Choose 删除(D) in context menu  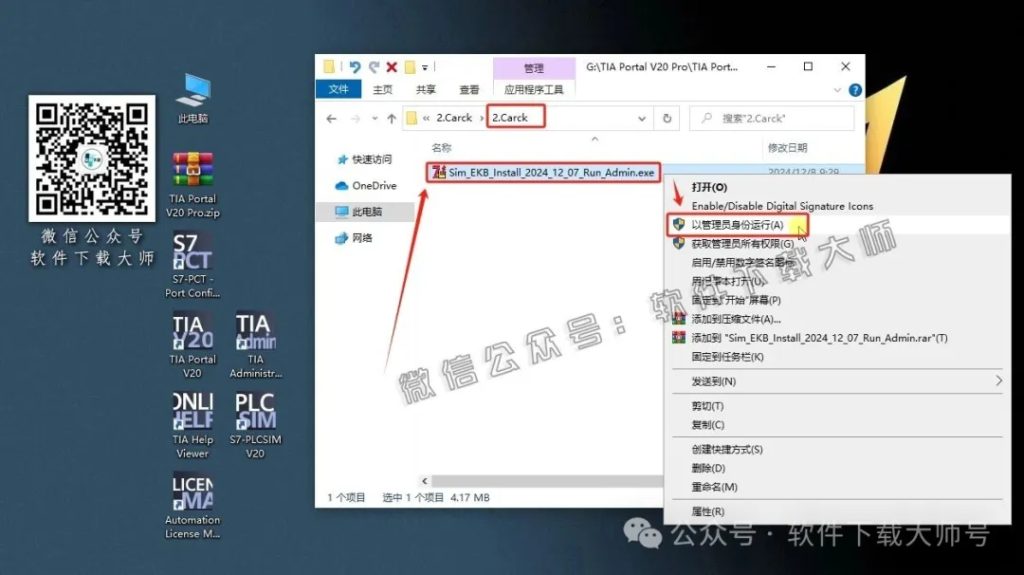click(709, 468)
